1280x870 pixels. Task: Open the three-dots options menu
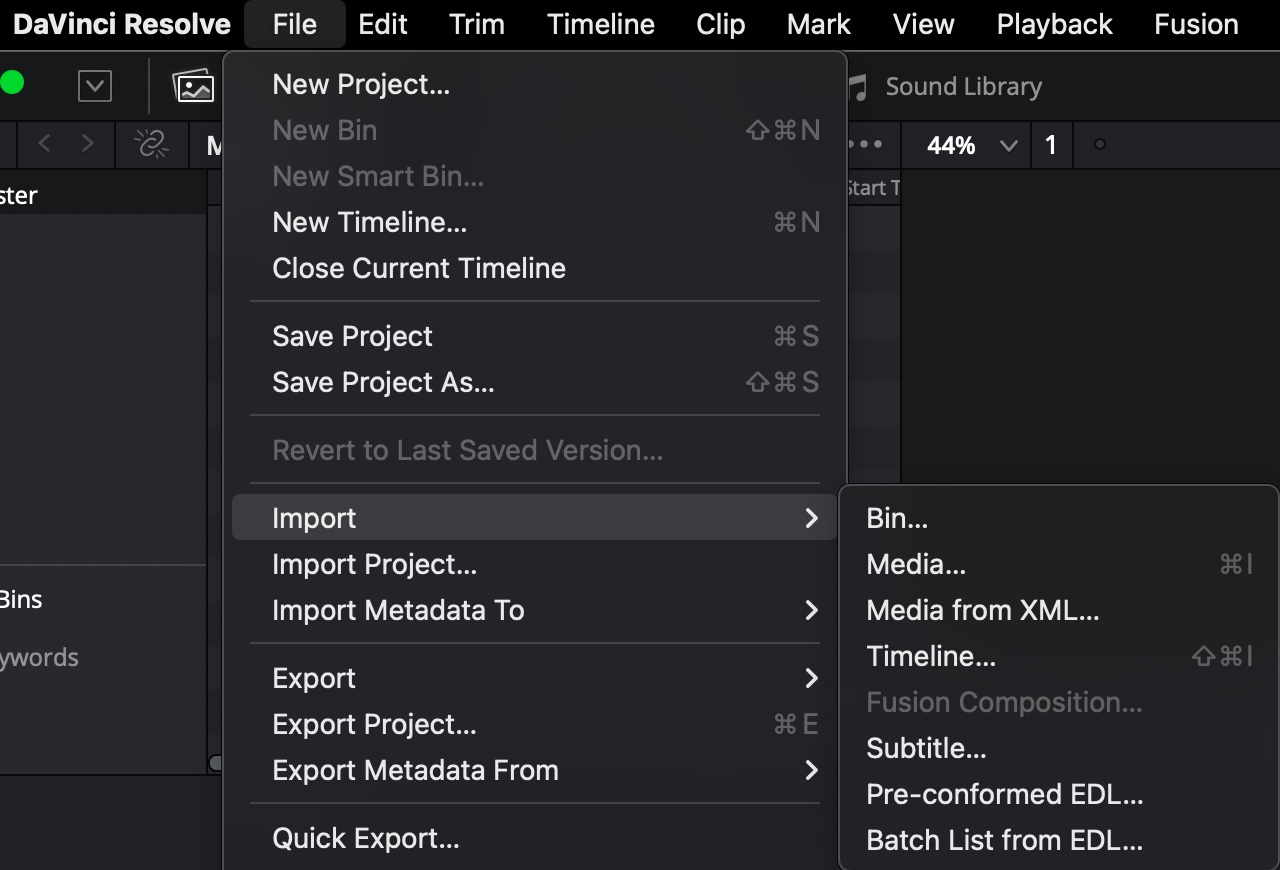866,145
